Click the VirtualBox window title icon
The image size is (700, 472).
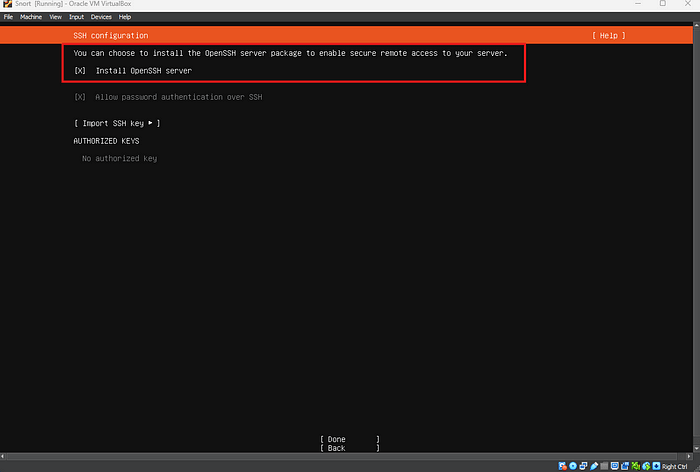[7, 4]
